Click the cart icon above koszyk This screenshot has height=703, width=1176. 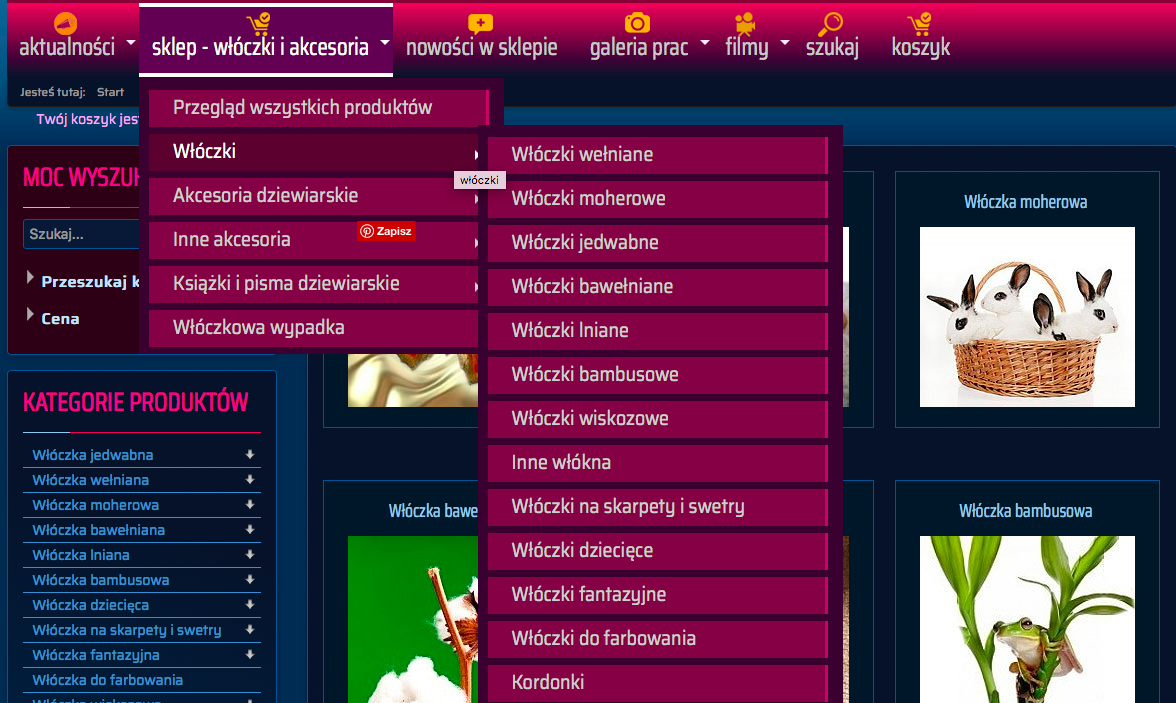pyautogui.click(x=920, y=23)
